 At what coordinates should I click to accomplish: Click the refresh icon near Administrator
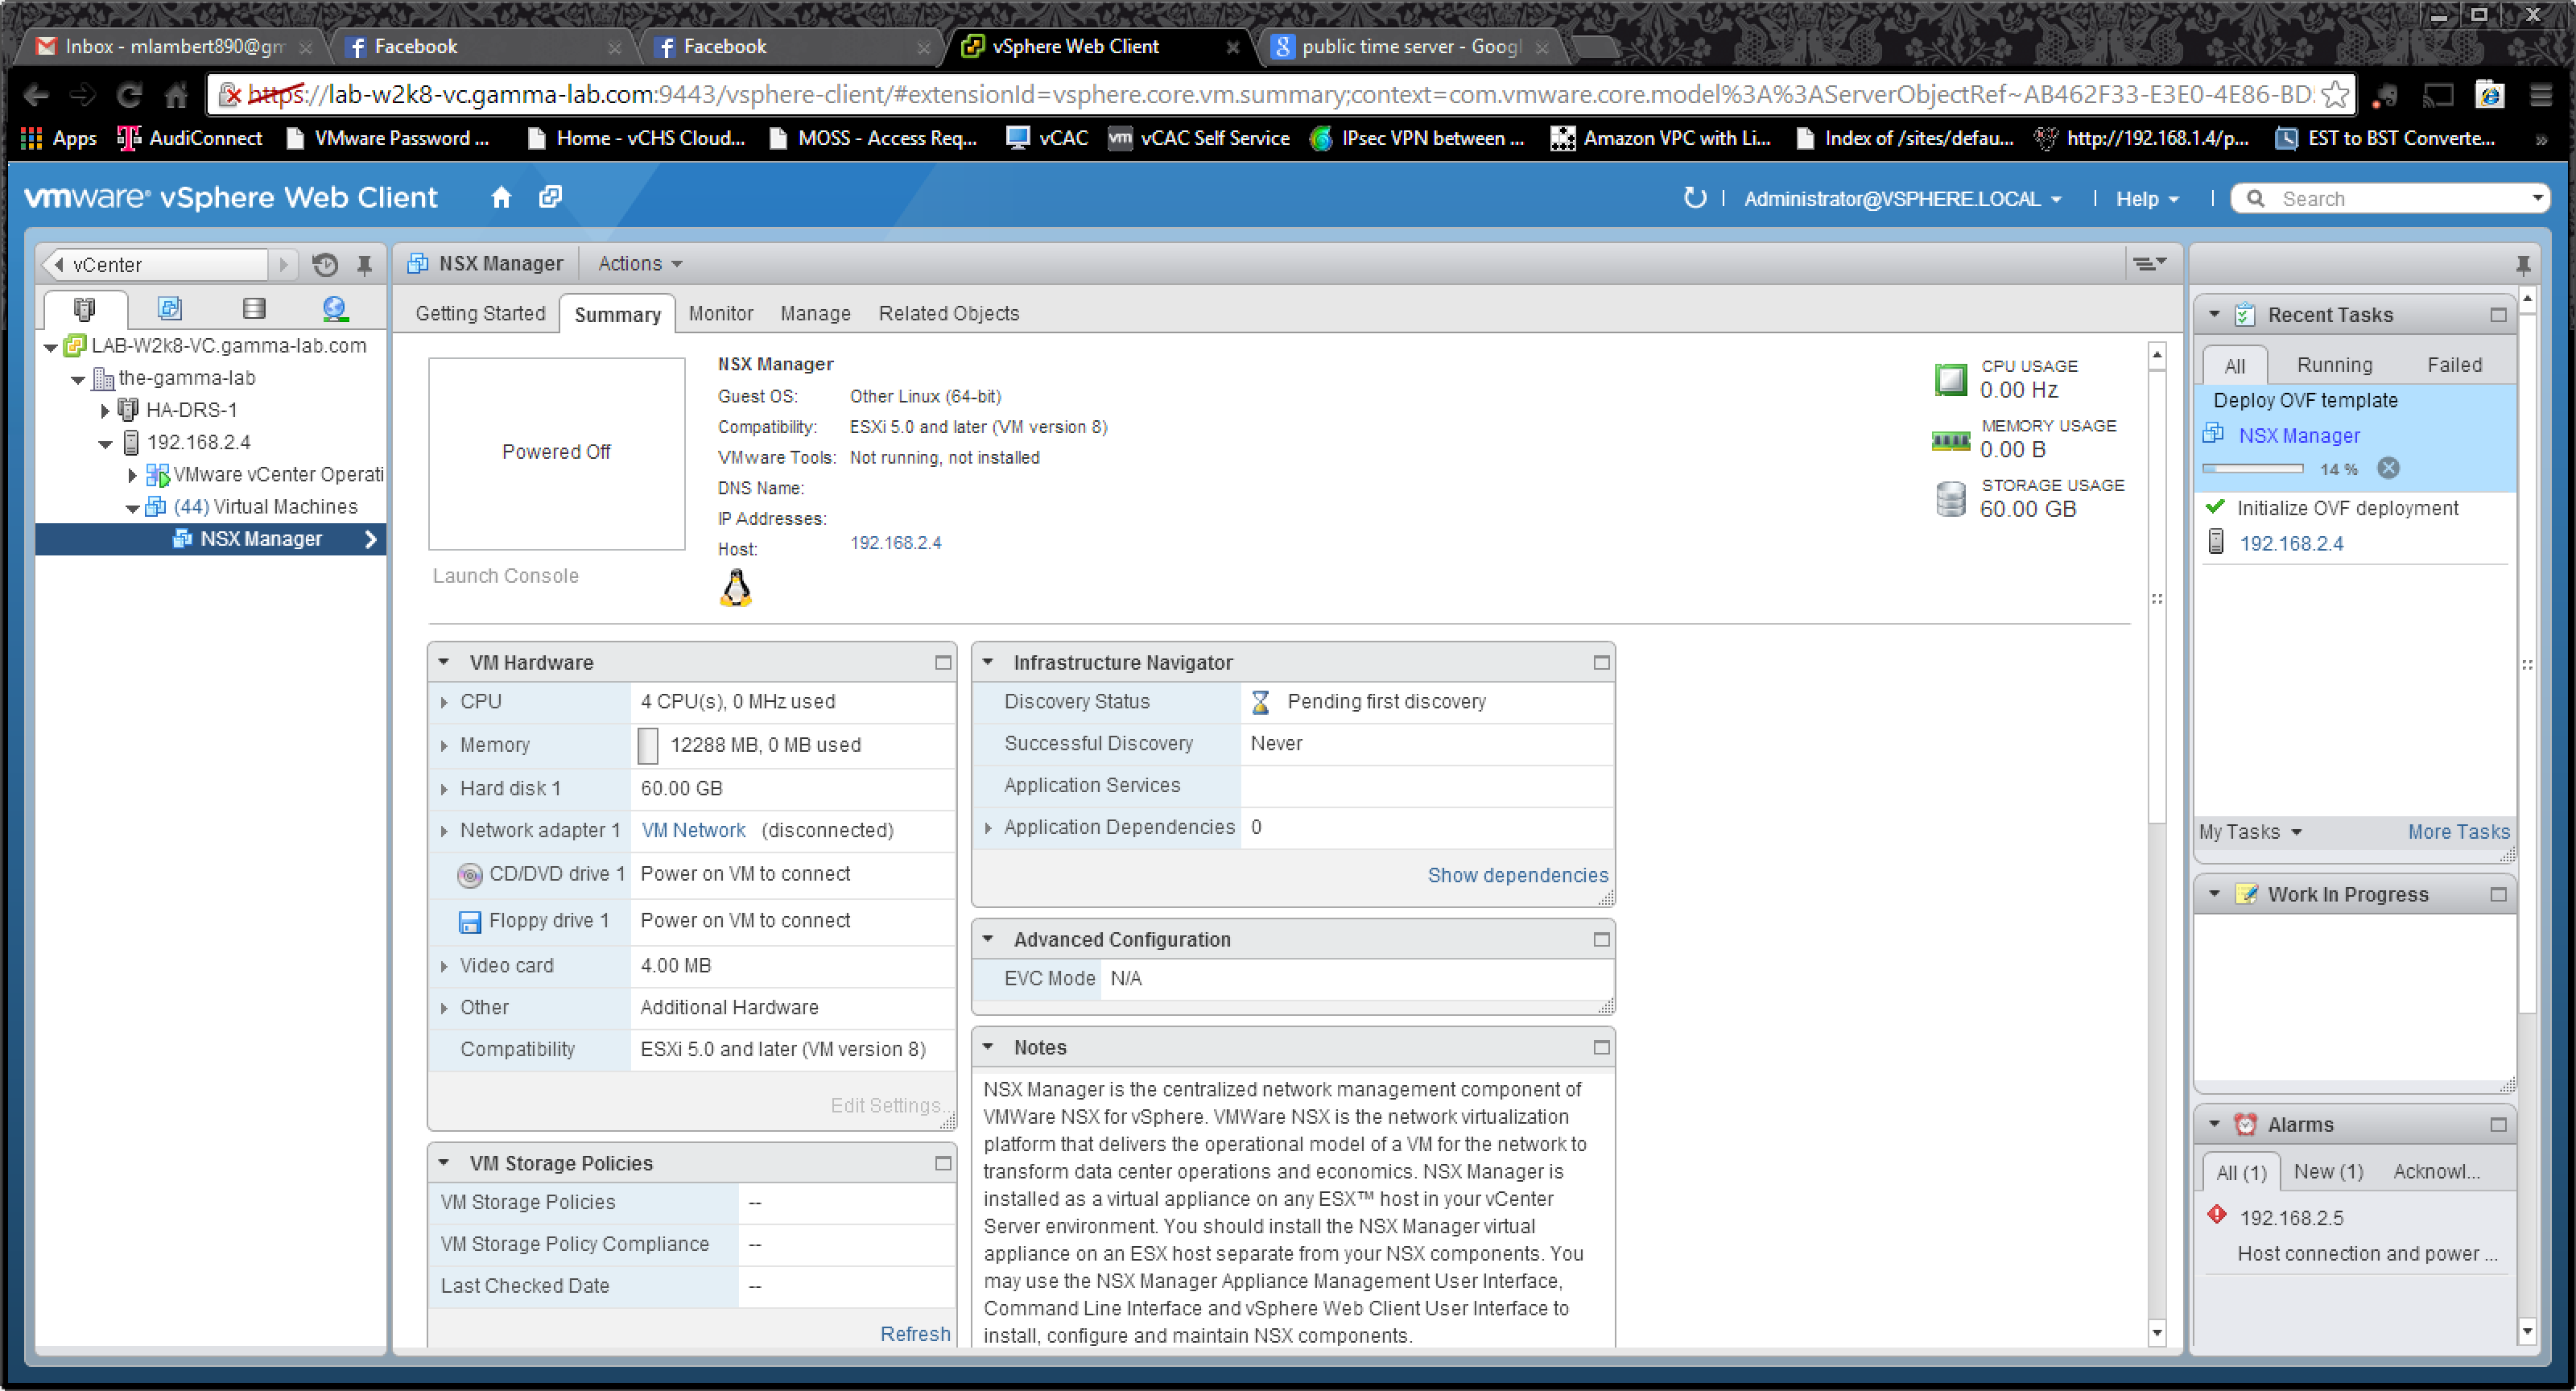click(1694, 198)
